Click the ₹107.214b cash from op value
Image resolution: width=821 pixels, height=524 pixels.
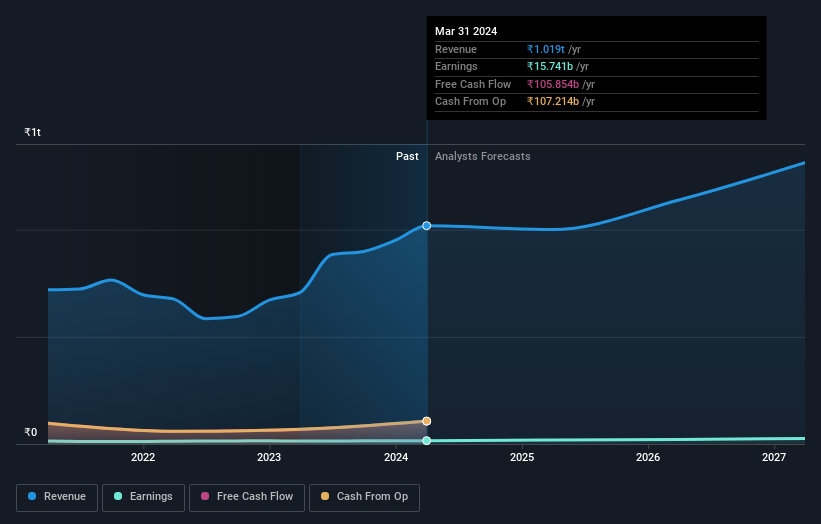553,102
